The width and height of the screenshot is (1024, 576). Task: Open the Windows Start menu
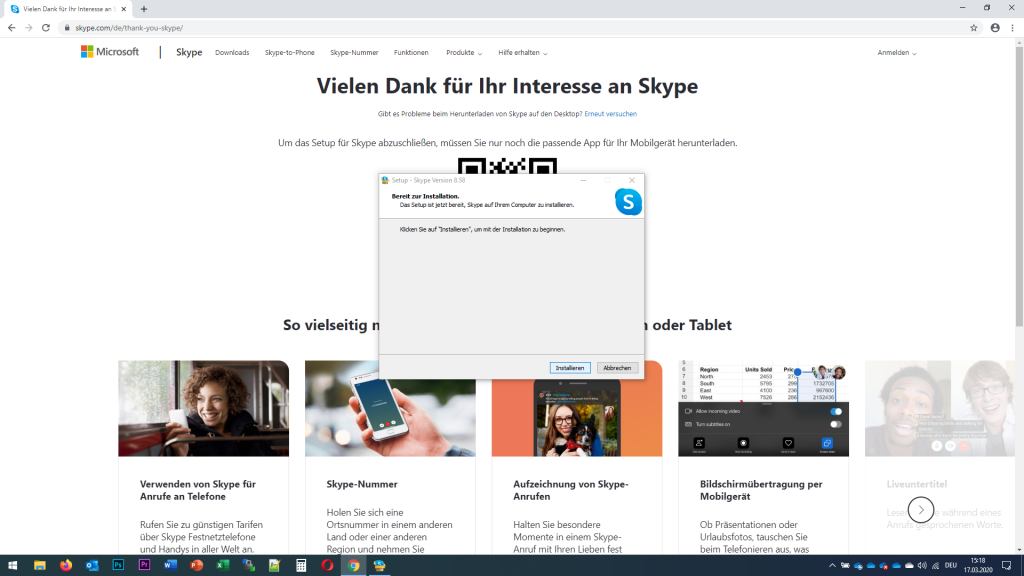click(12, 566)
